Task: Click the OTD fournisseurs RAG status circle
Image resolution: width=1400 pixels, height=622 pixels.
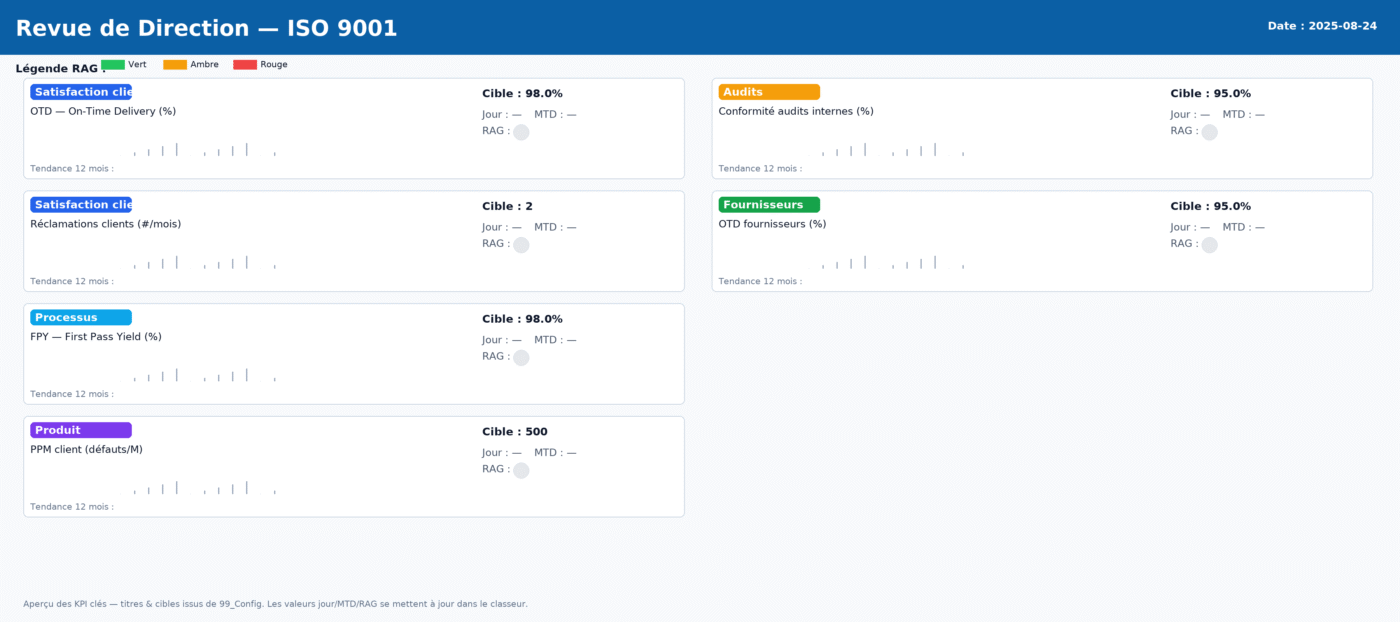Action: click(x=1209, y=245)
